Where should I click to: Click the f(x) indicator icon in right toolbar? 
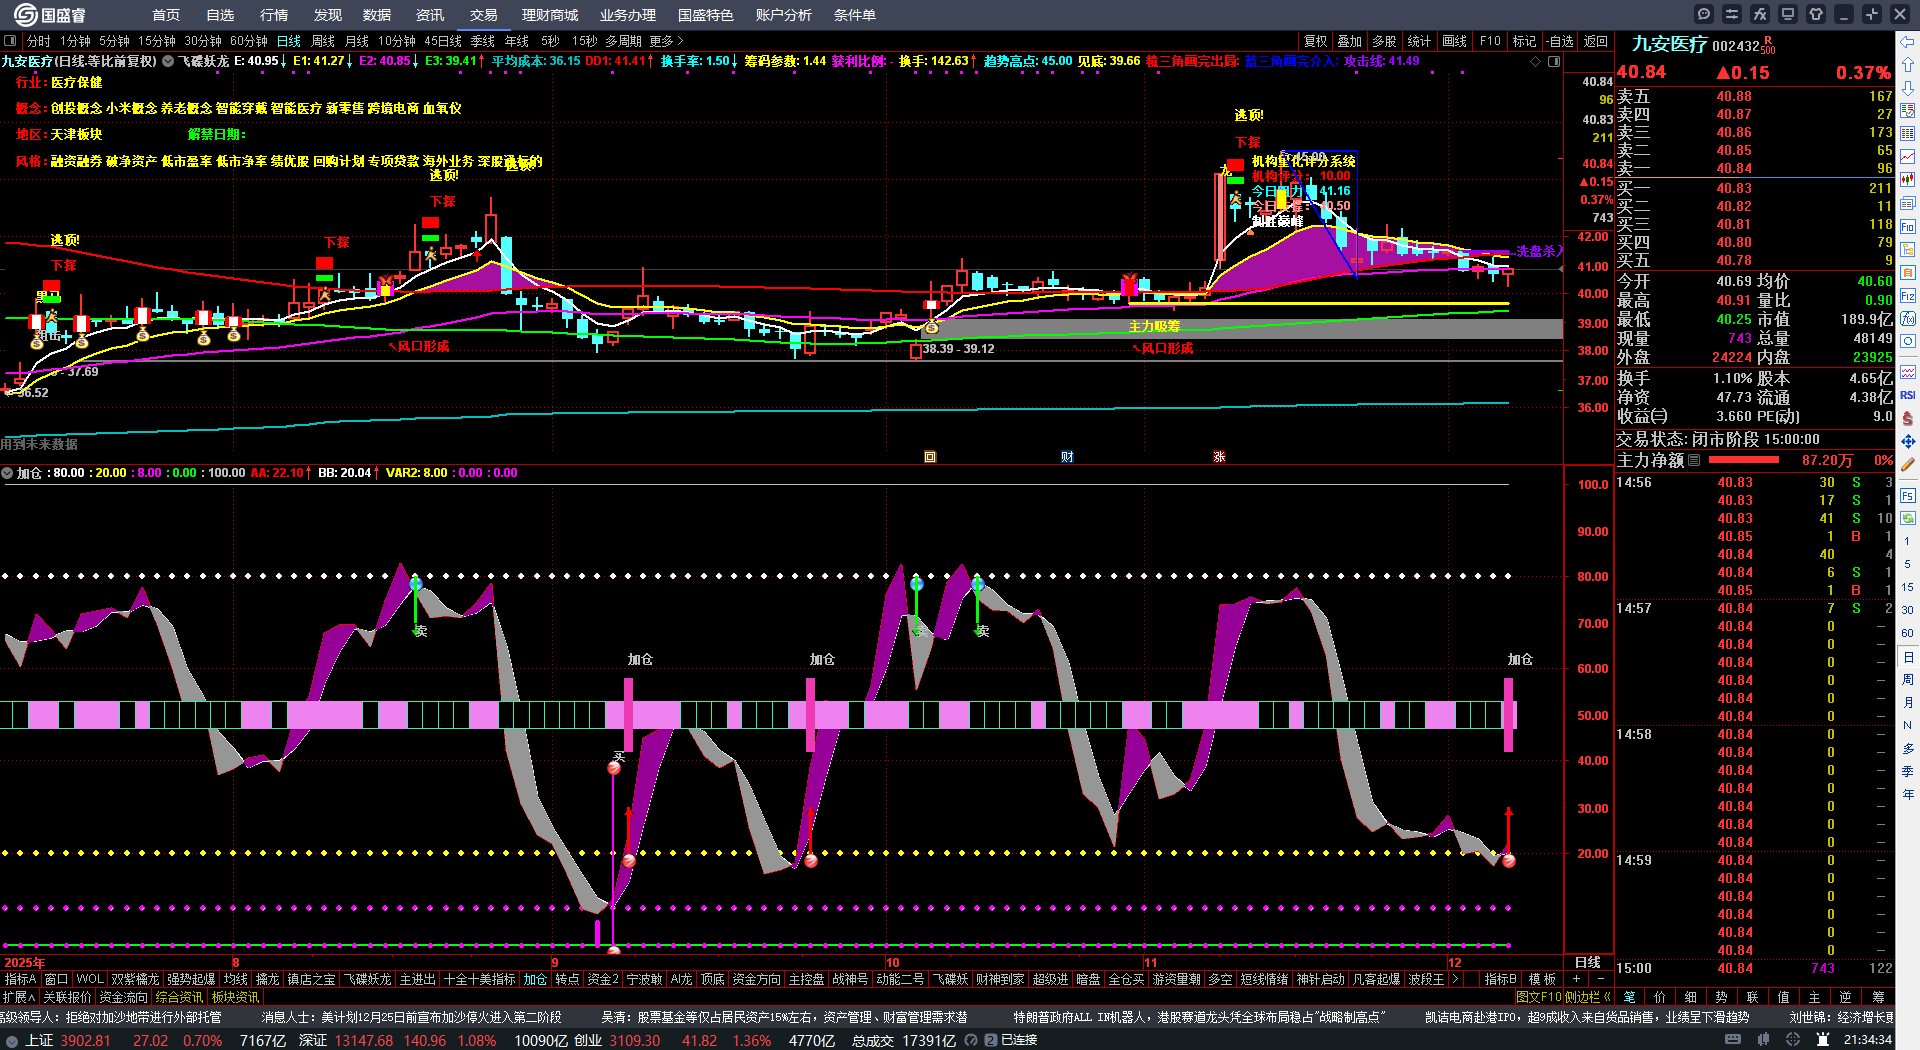tap(1908, 319)
